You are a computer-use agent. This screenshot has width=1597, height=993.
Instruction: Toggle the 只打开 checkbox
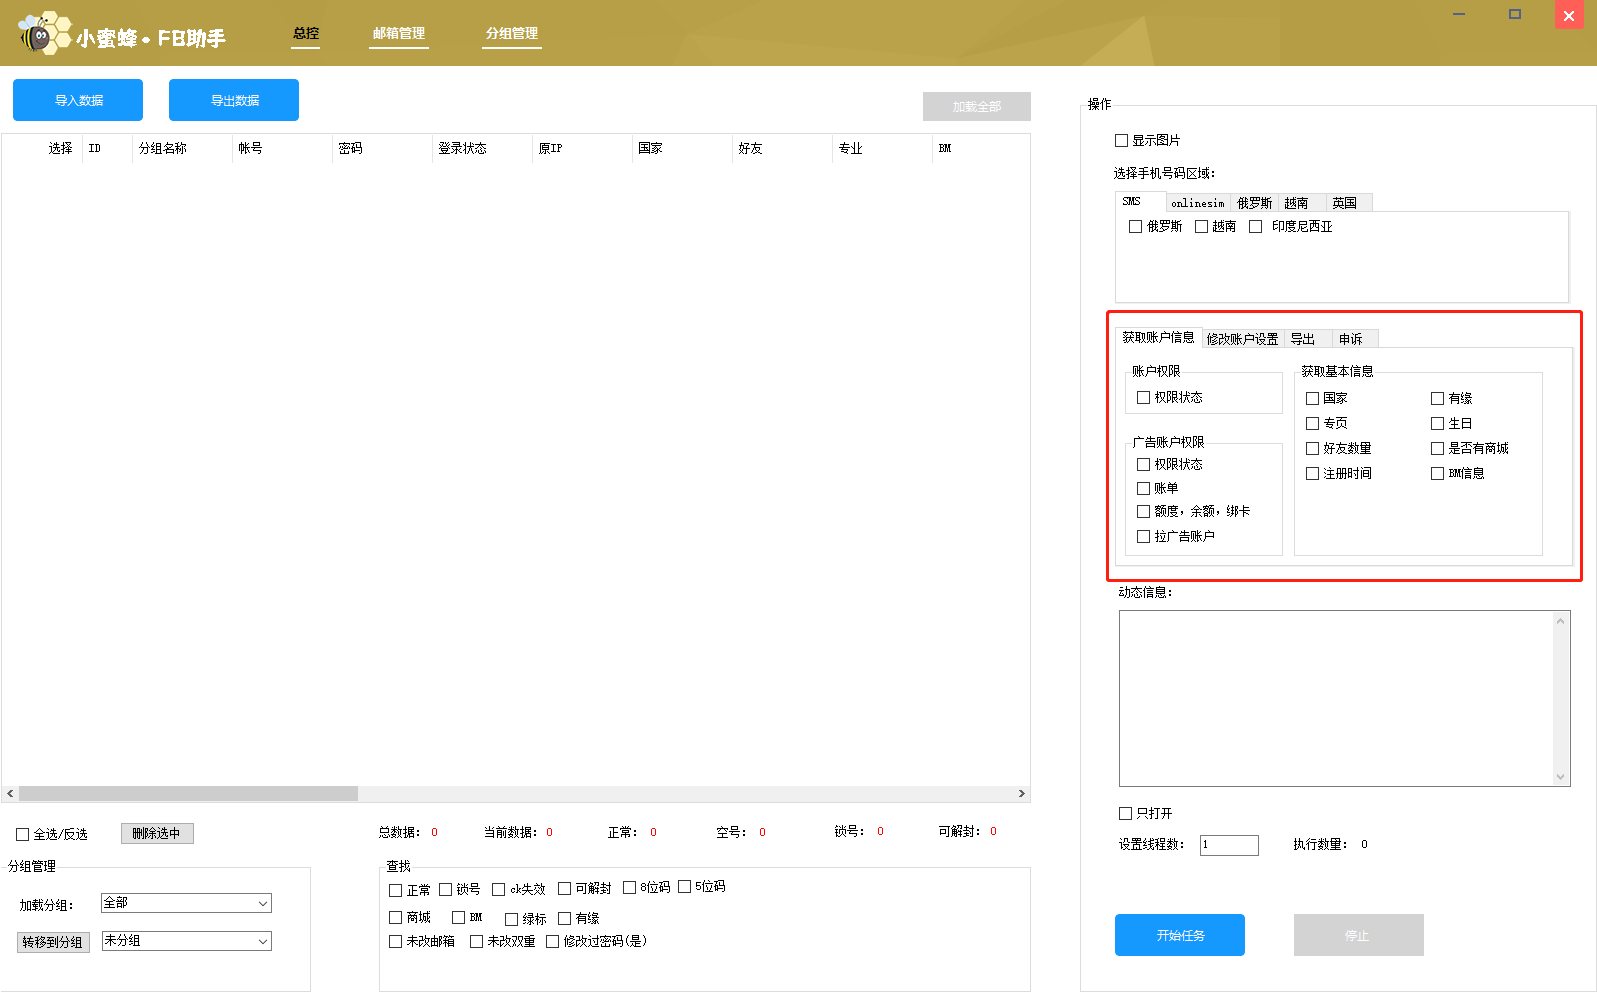point(1125,813)
